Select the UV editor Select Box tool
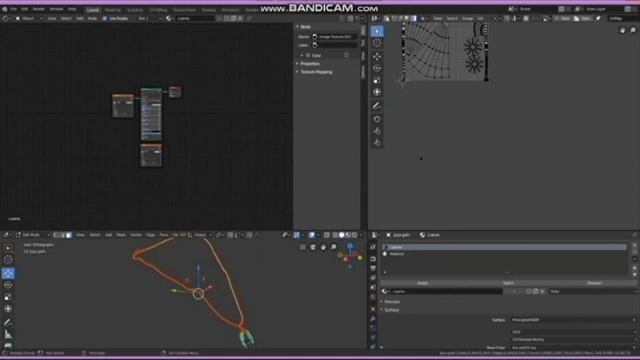The image size is (640, 360). point(377,31)
